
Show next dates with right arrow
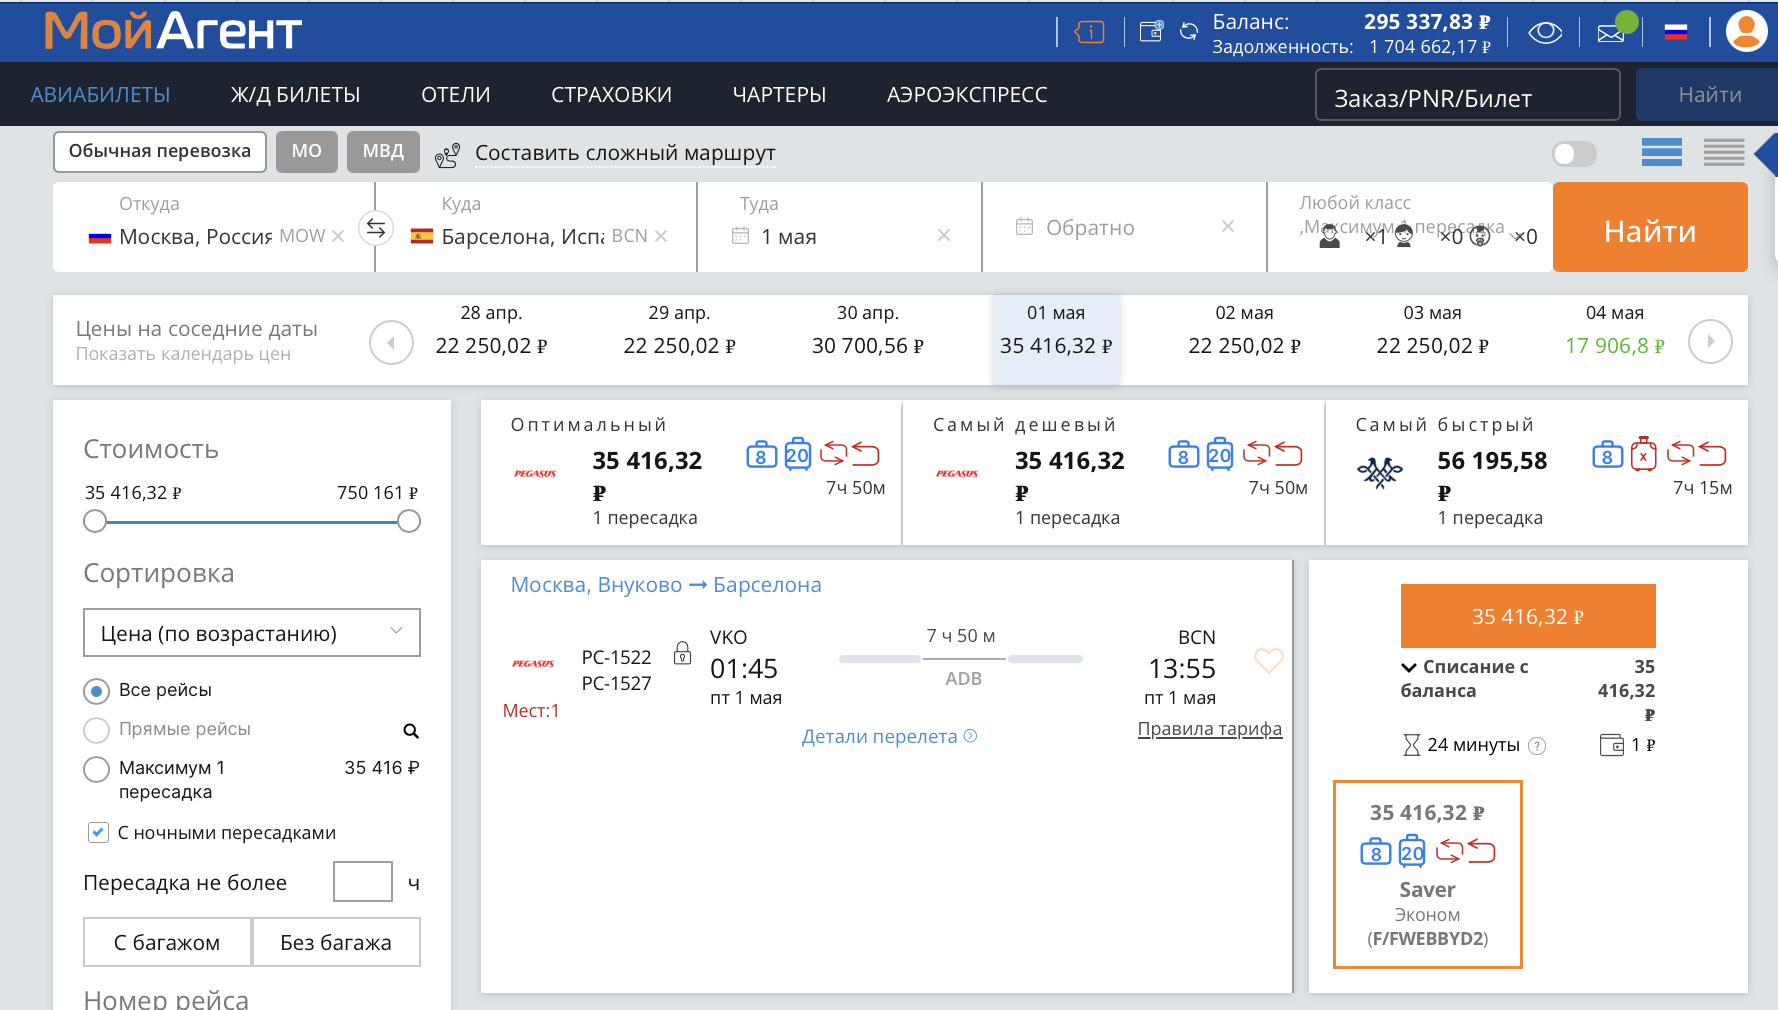[x=1710, y=342]
